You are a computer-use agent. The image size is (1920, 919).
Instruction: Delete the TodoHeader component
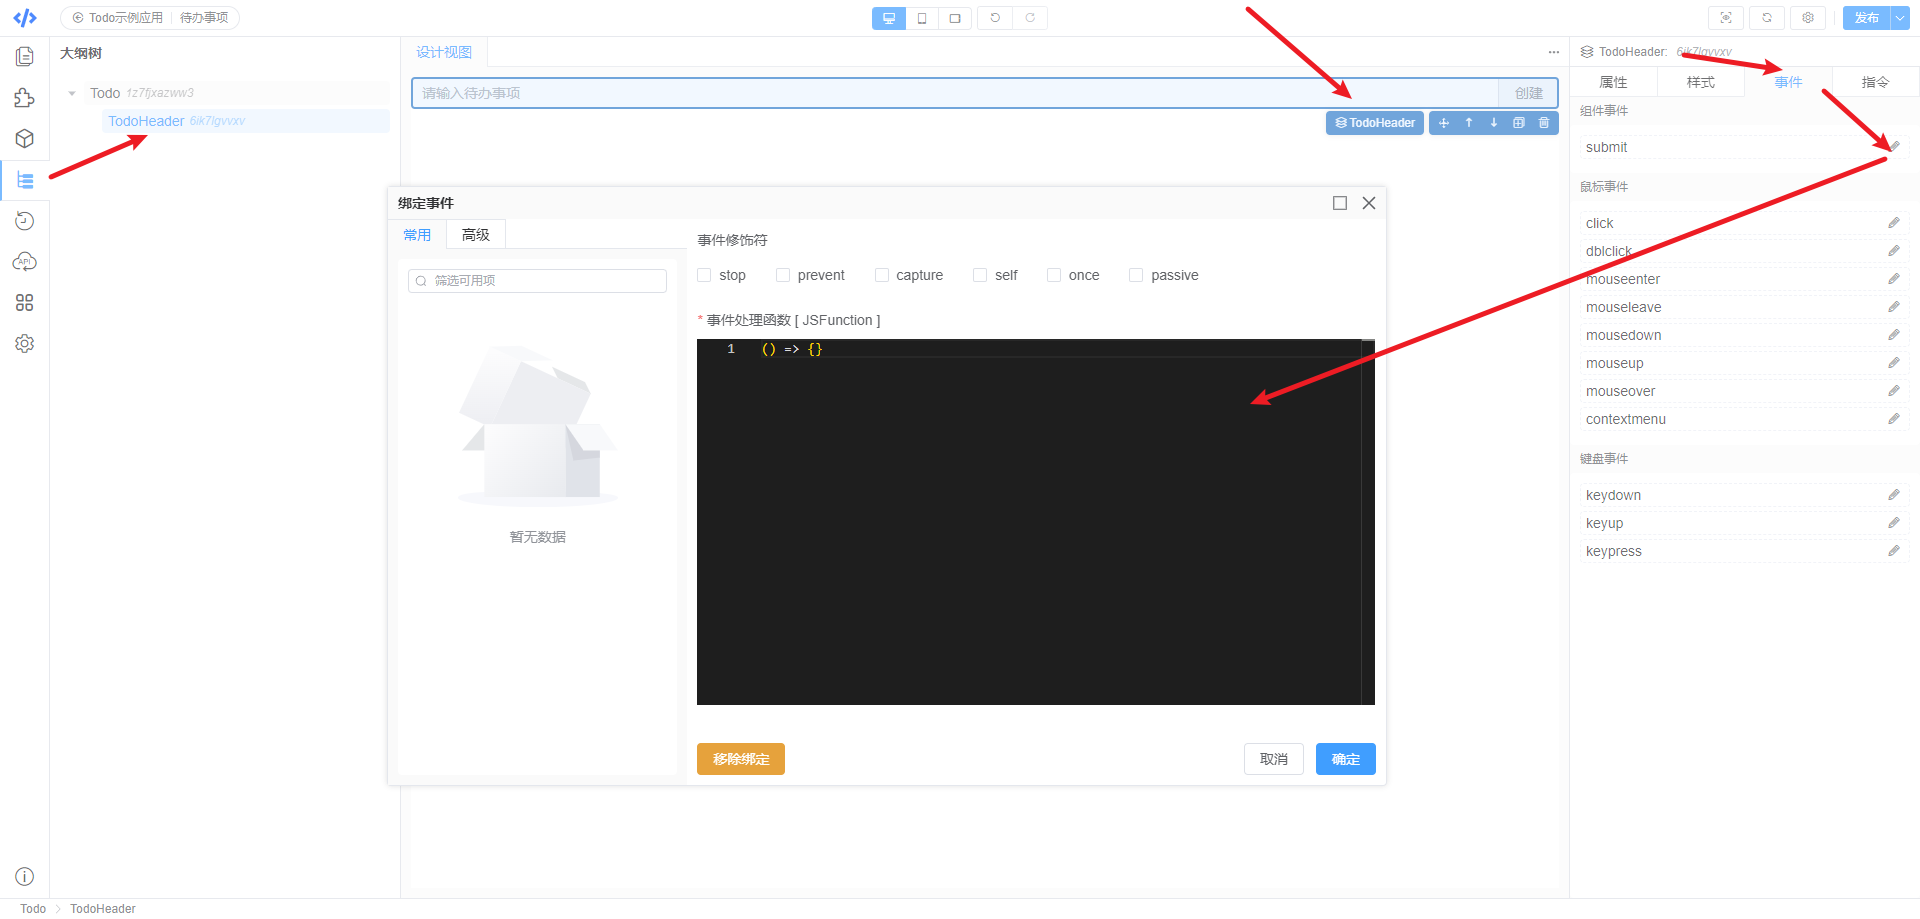(1544, 123)
